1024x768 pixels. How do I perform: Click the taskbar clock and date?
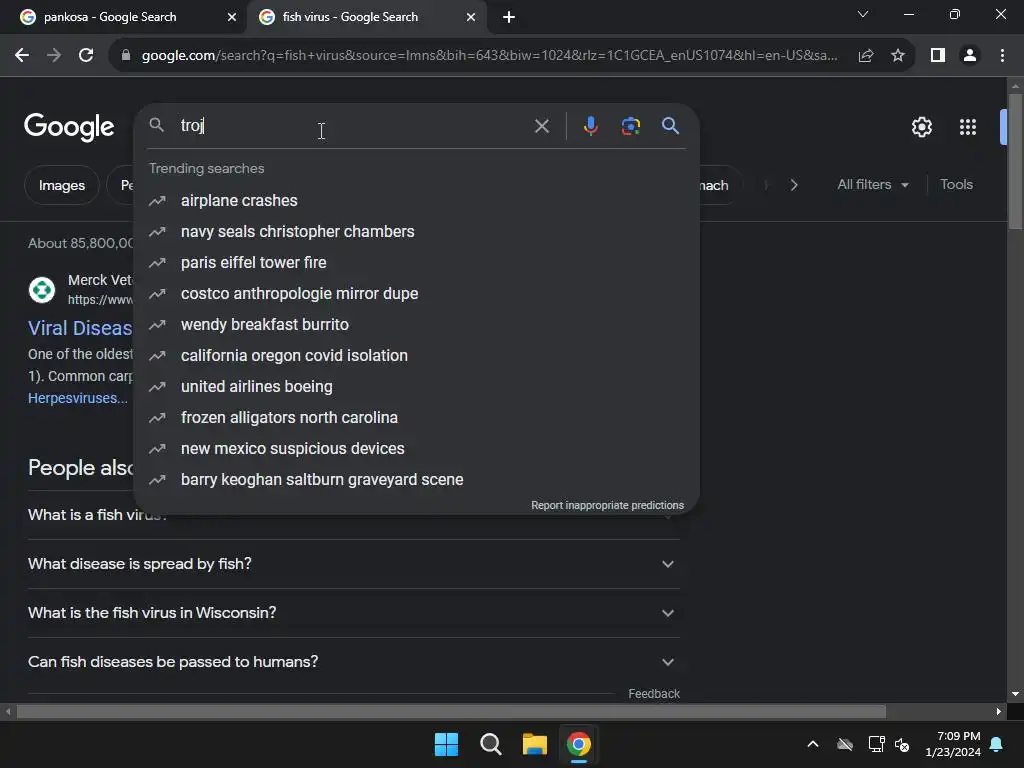953,744
